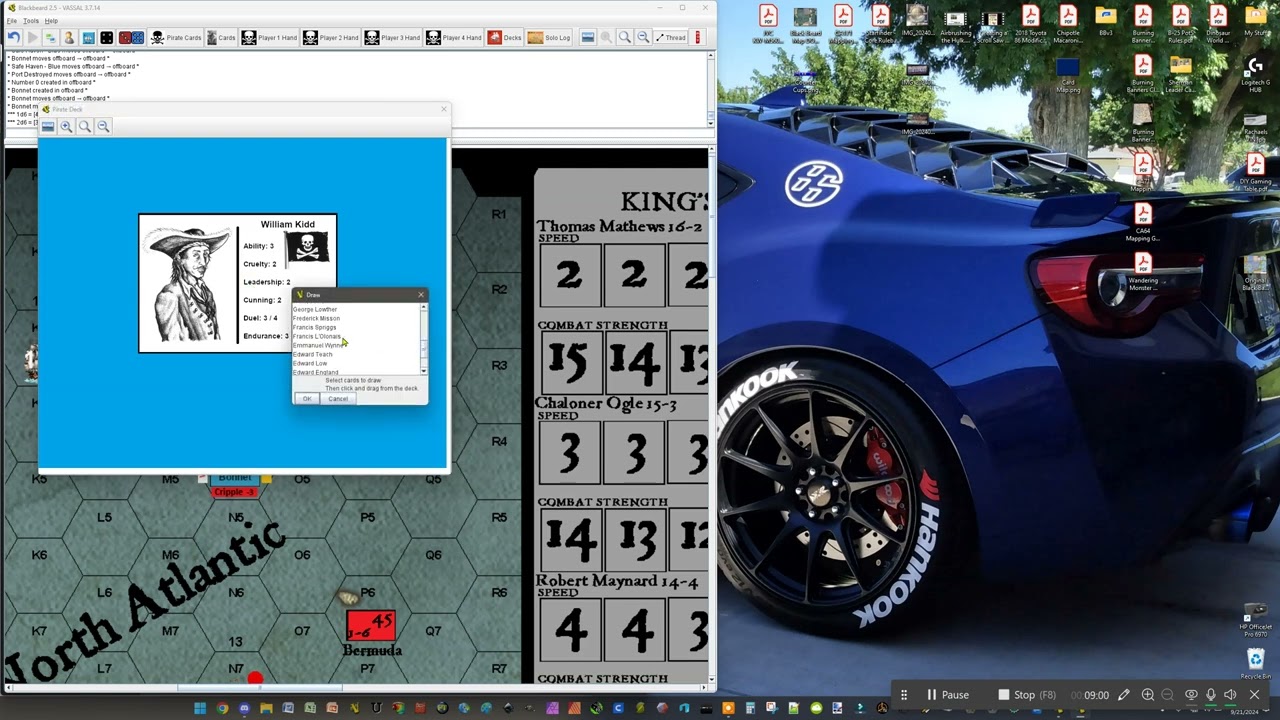Open the Pirate Cards window
1280x720 pixels.
(176, 38)
